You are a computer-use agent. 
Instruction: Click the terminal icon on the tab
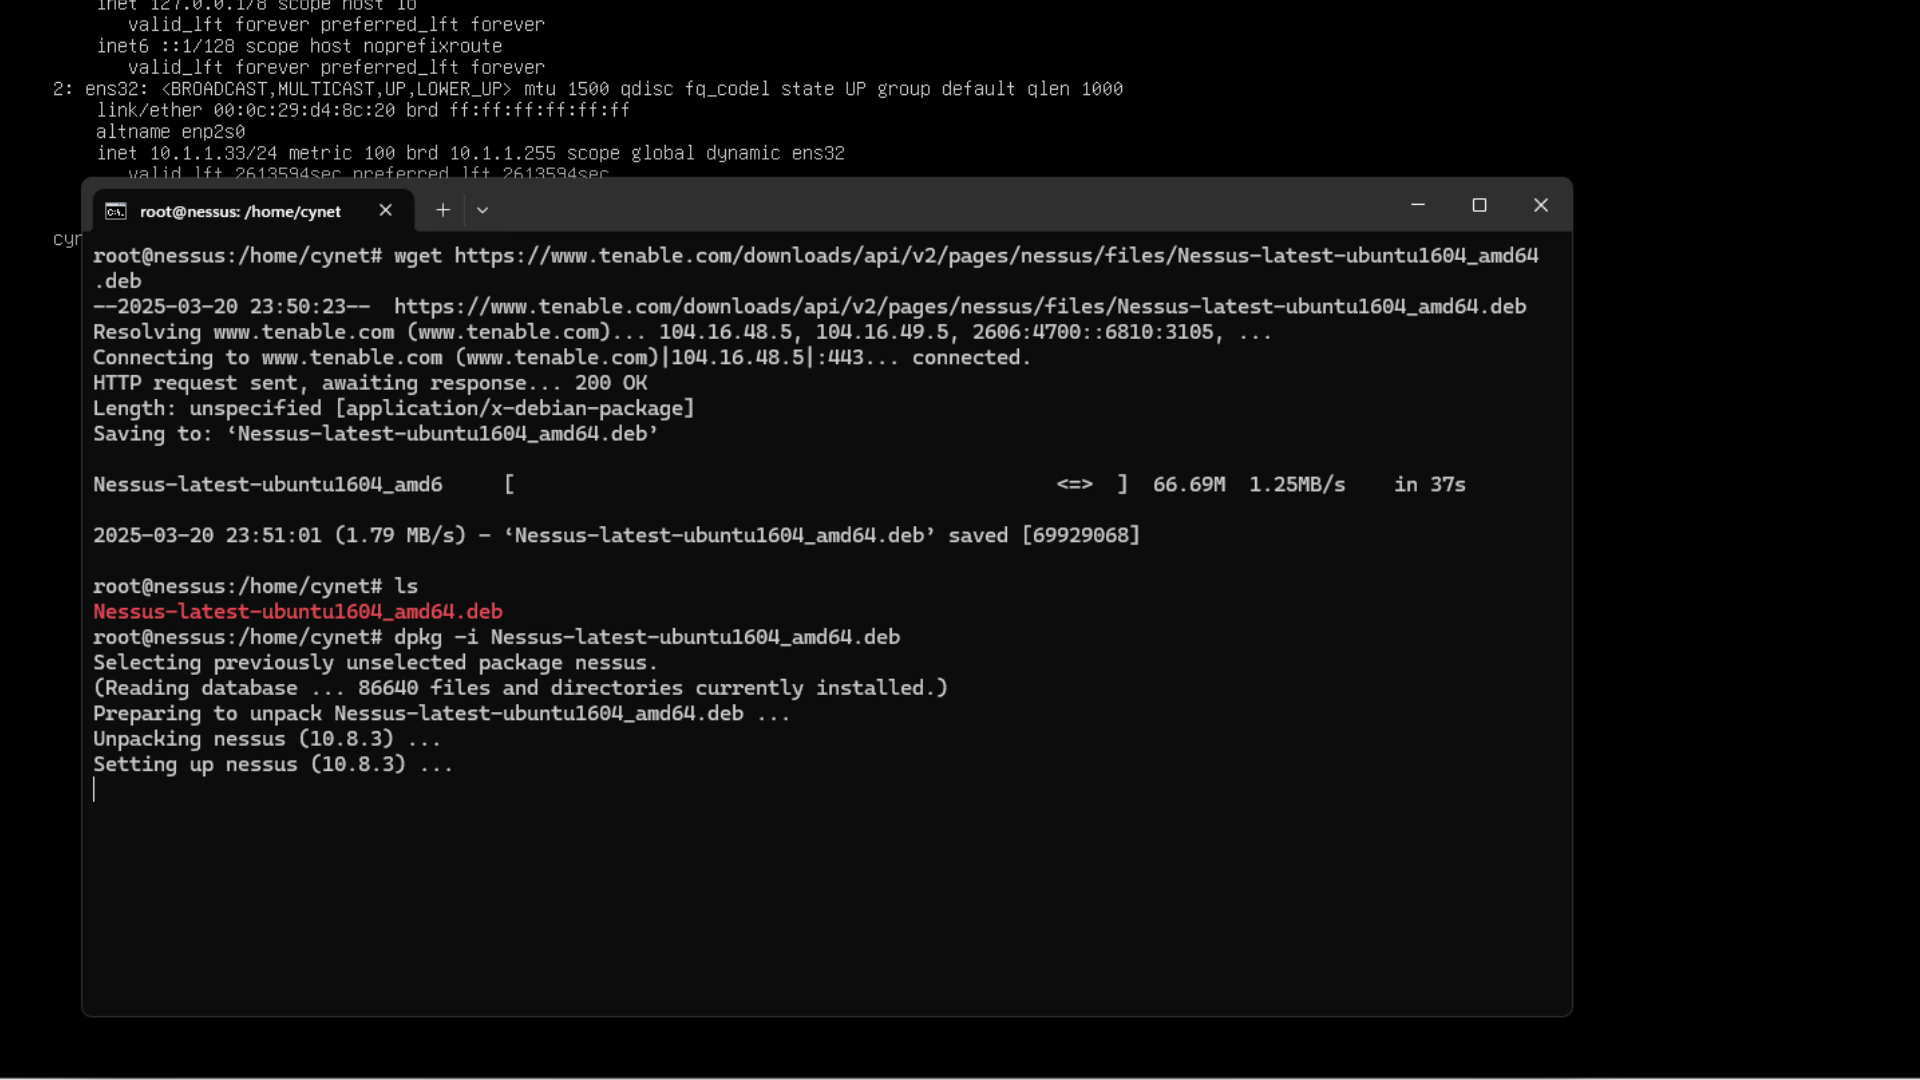point(116,211)
